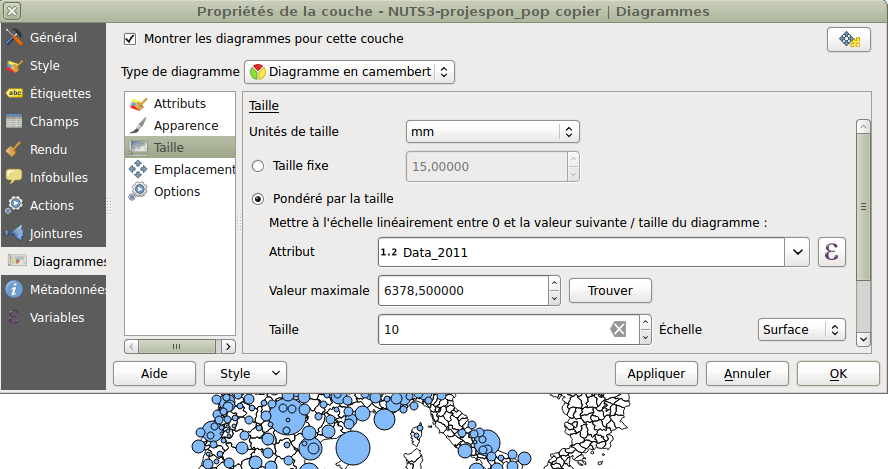Screen dimensions: 888x469
Task: Click the horizontal scrollbar left arrow in list
Action: pos(131,346)
